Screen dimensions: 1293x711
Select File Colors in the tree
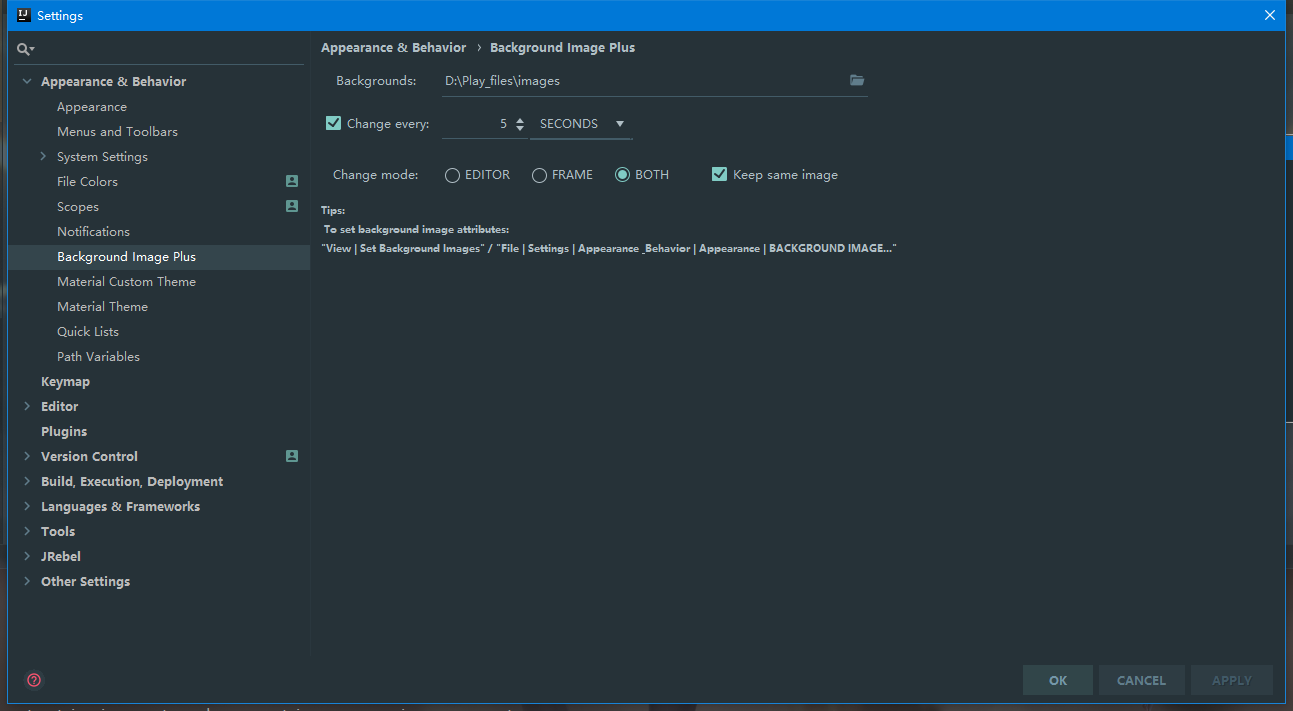click(87, 182)
